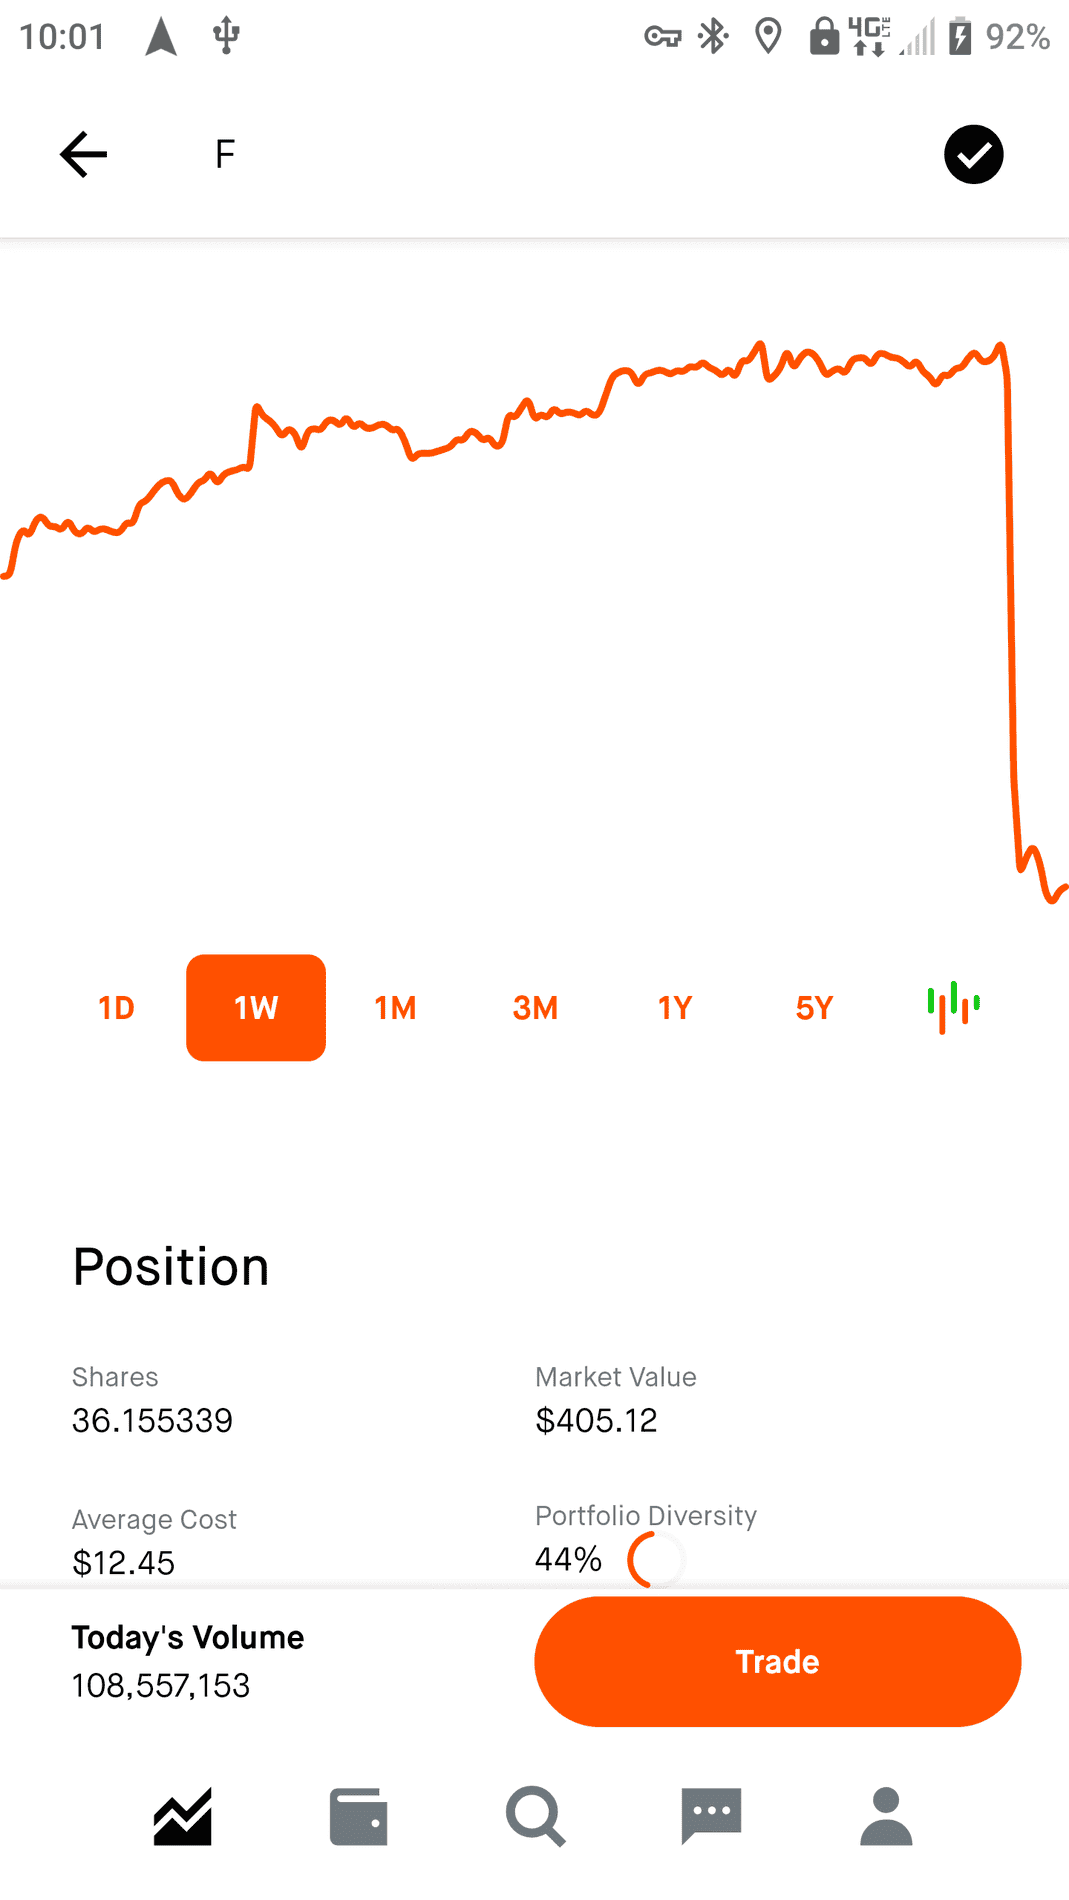Select the 1W time range
The image size is (1069, 1900).
(x=256, y=1008)
